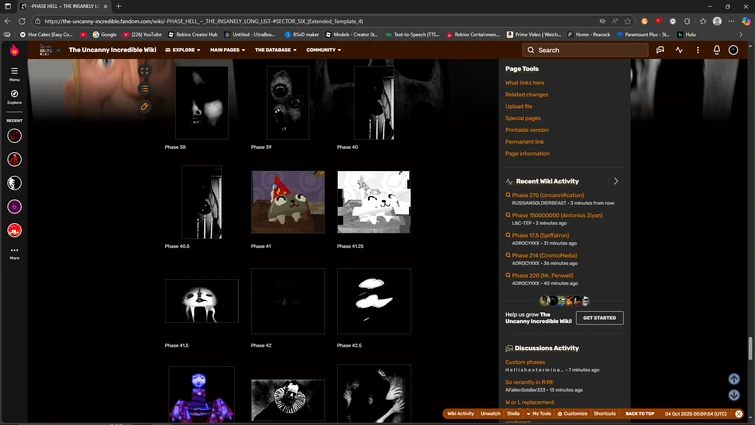Click Unwatch in the bottom toolbar

(x=490, y=414)
